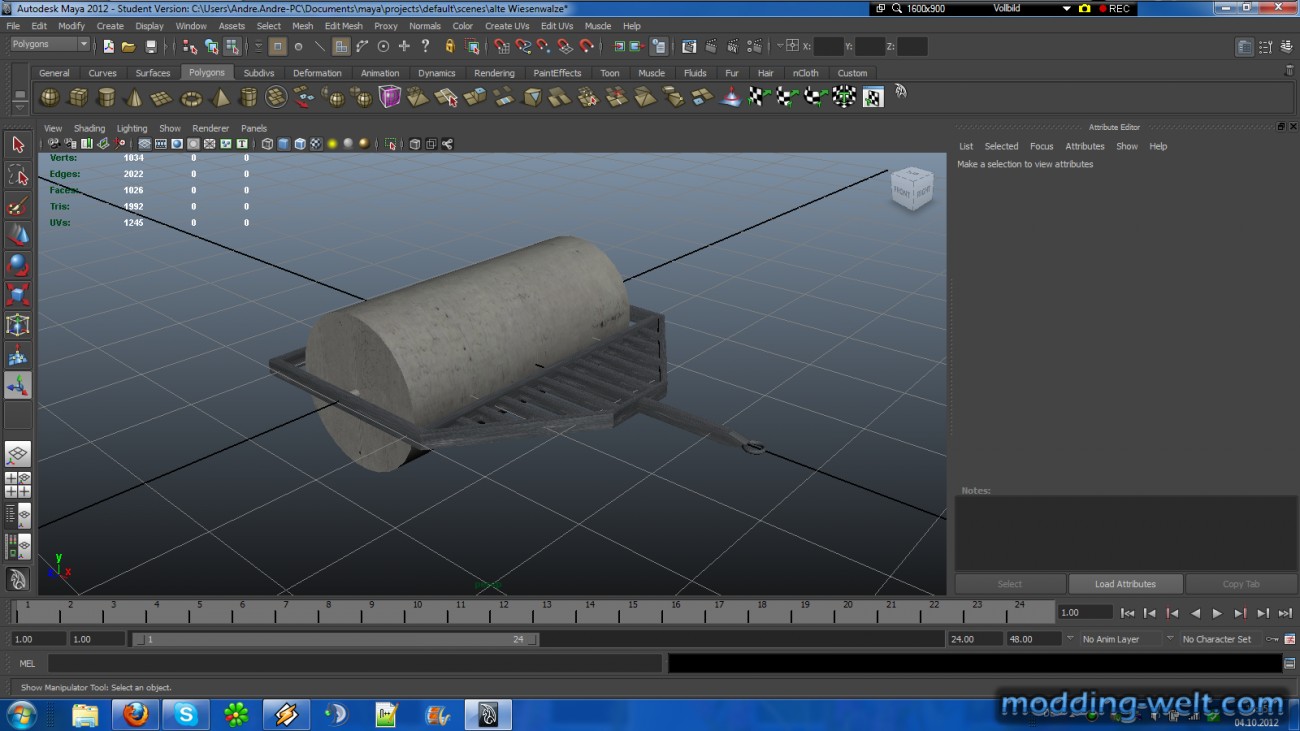Save the current scene icon
Image resolution: width=1300 pixels, height=731 pixels.
tap(151, 46)
